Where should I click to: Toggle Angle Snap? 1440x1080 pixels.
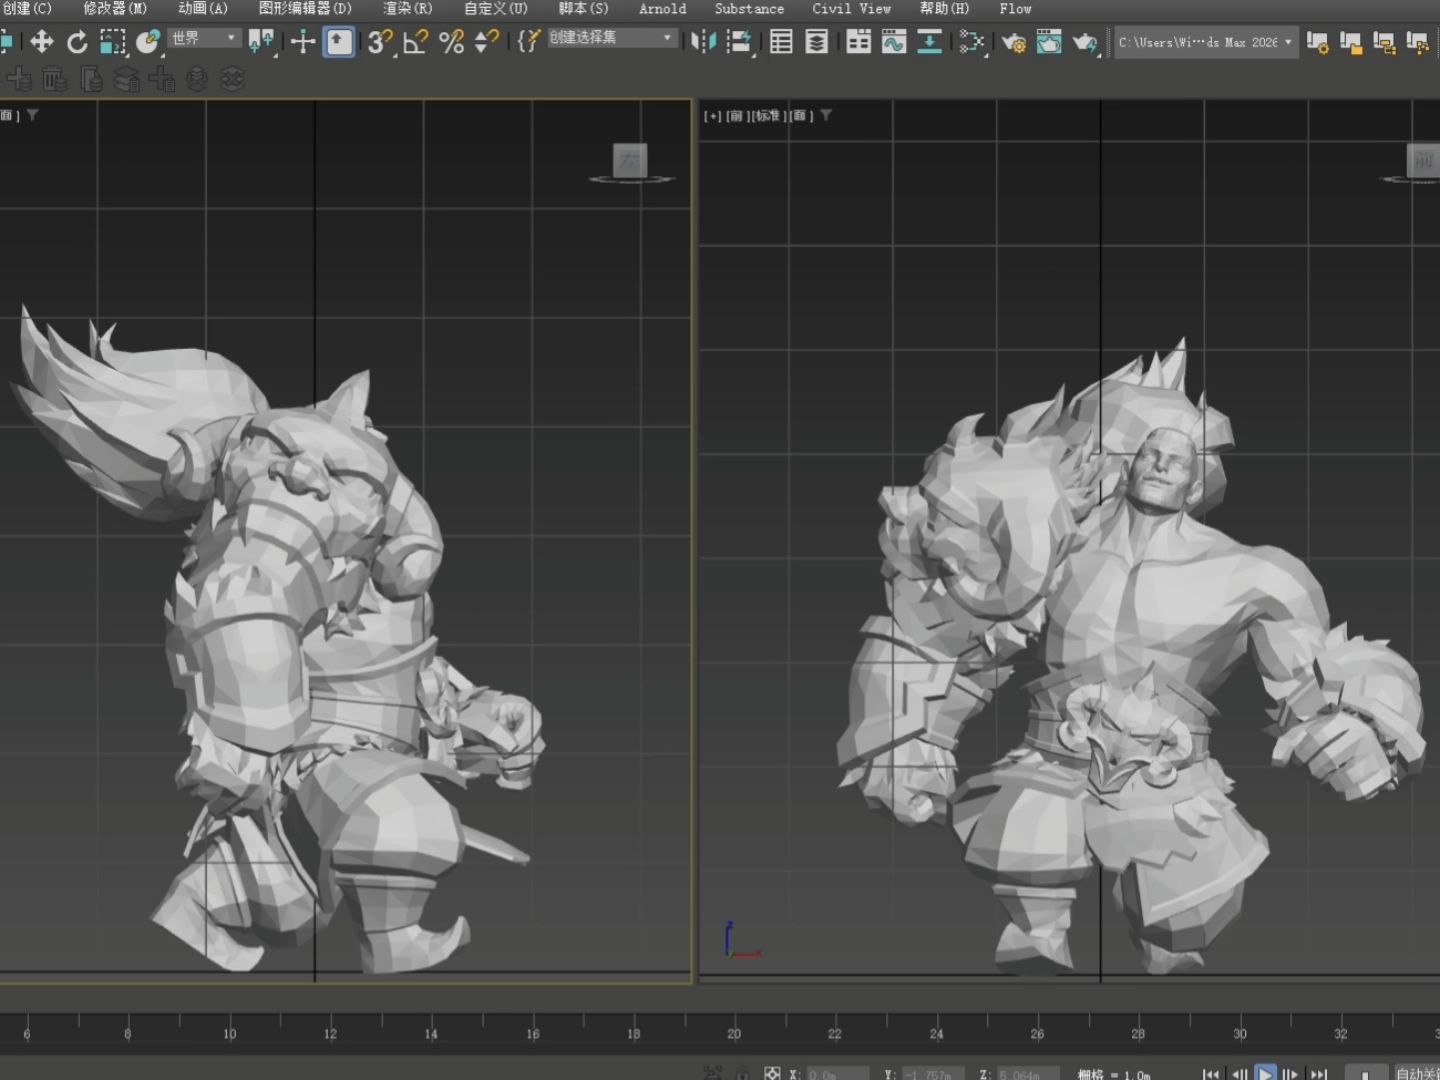click(415, 42)
